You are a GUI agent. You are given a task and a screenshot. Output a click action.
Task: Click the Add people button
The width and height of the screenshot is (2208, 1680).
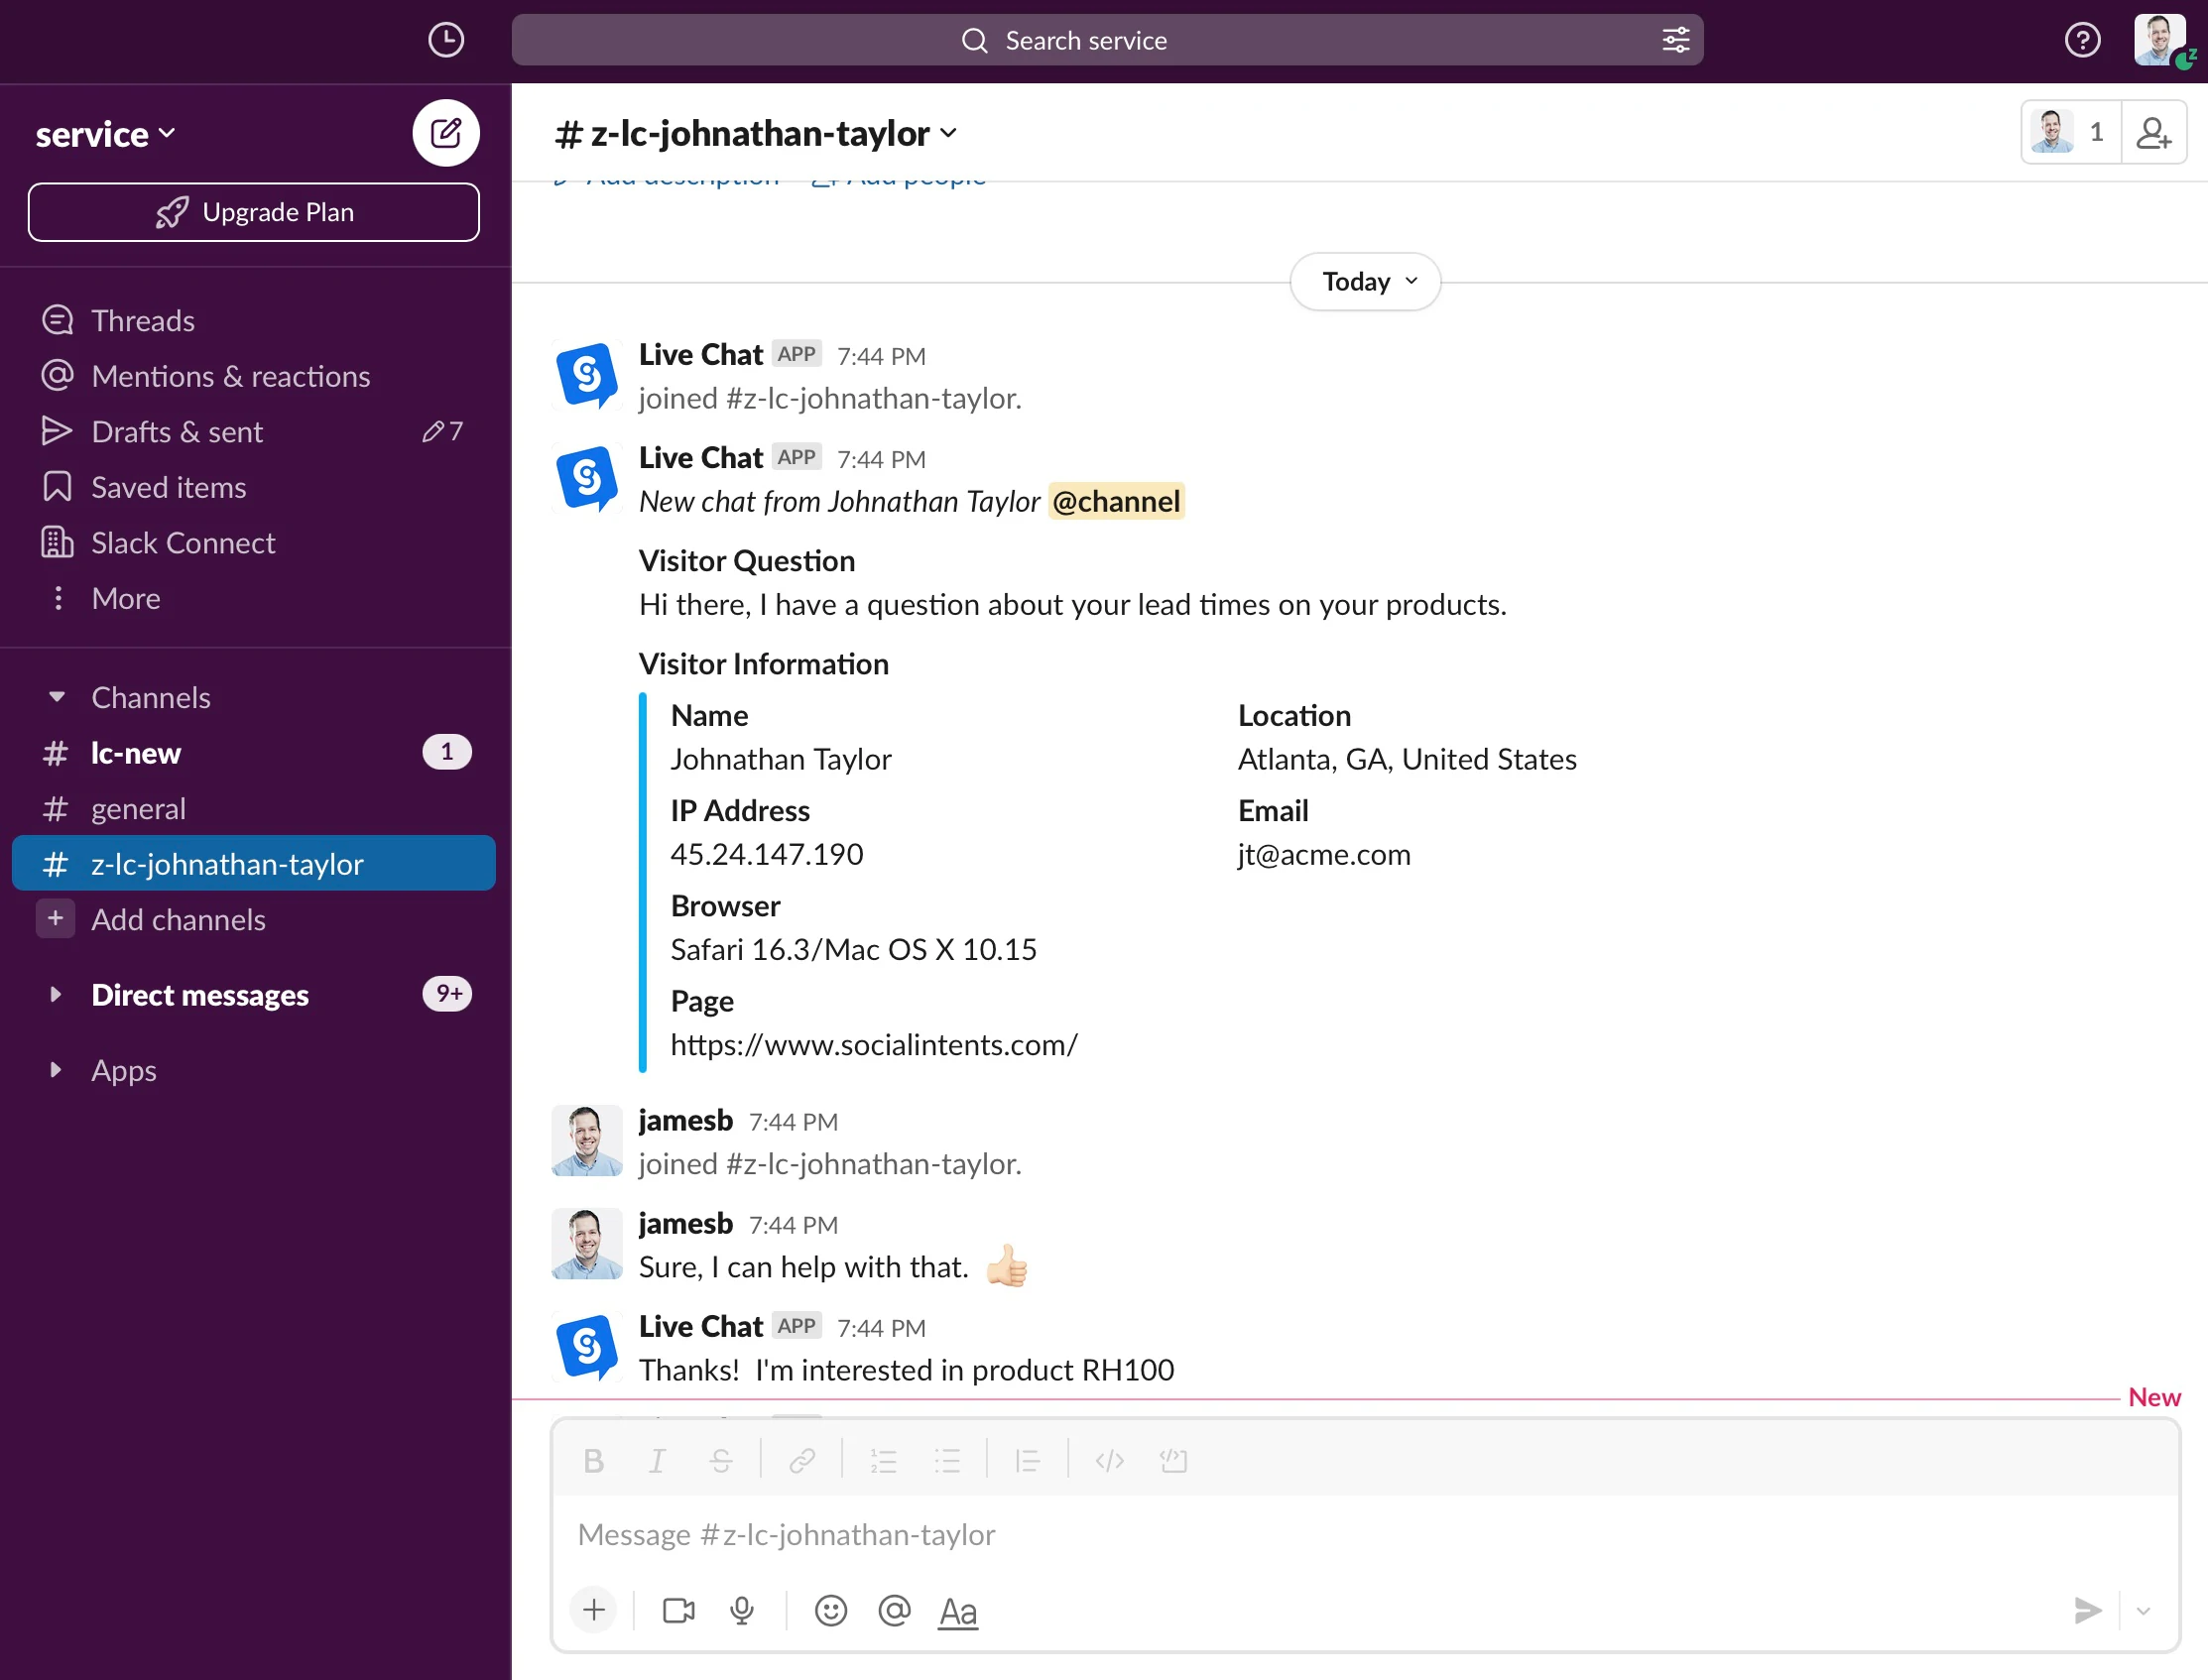point(2155,132)
